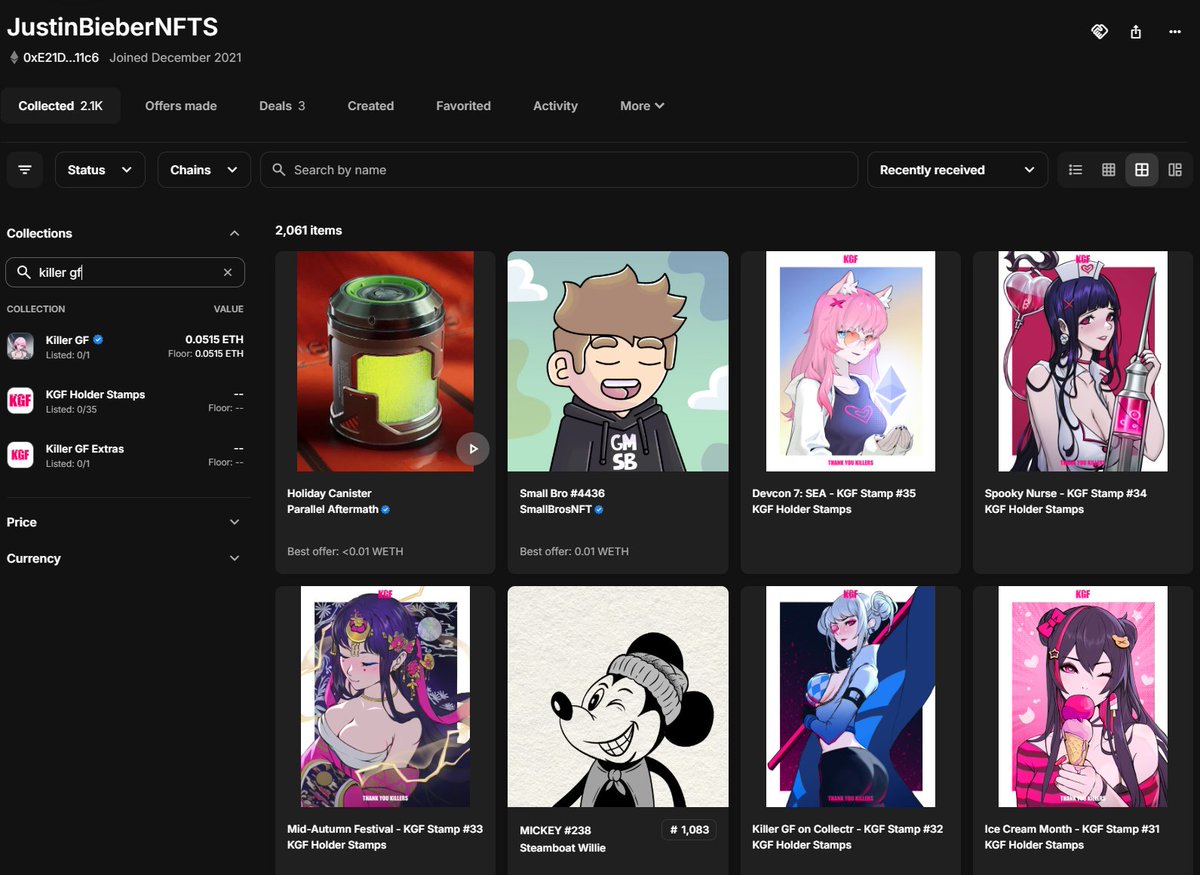Click the Killer GF collection avatar icon

(20, 346)
